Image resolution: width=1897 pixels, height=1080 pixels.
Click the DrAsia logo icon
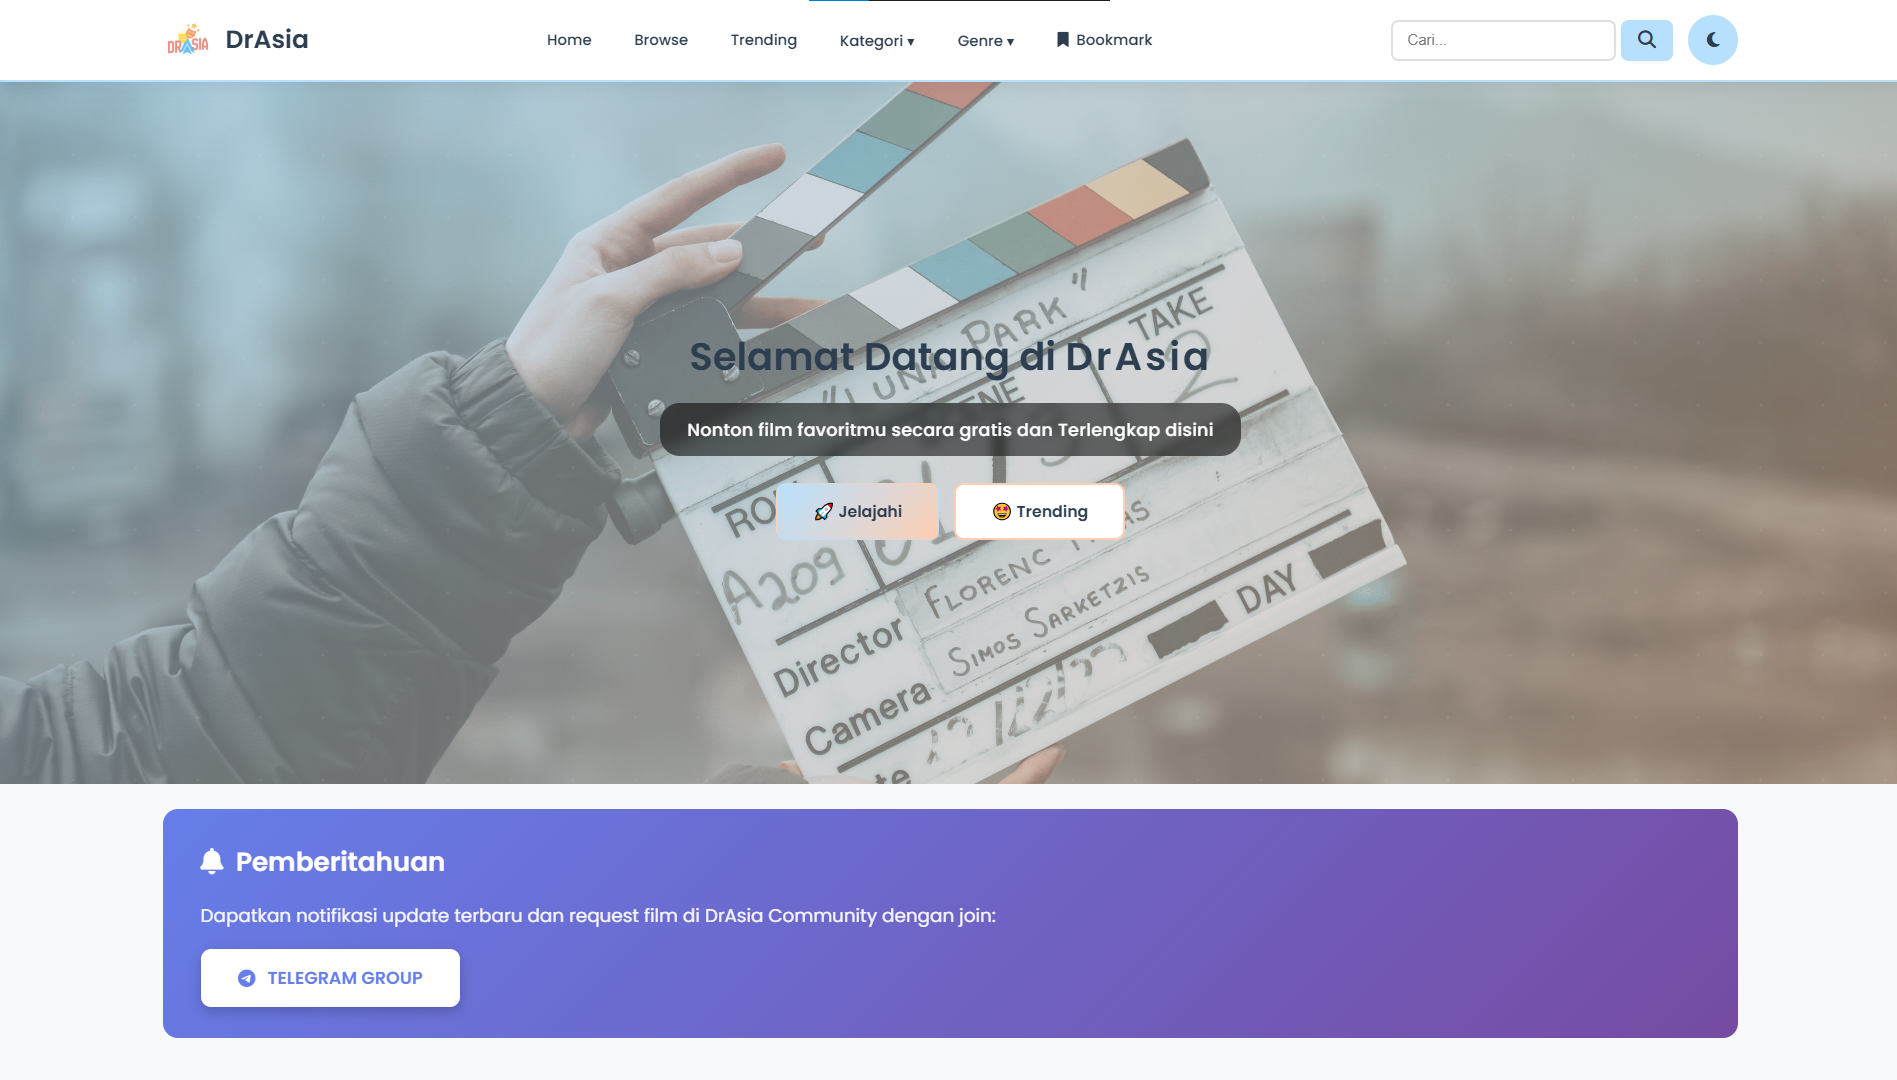pos(188,40)
